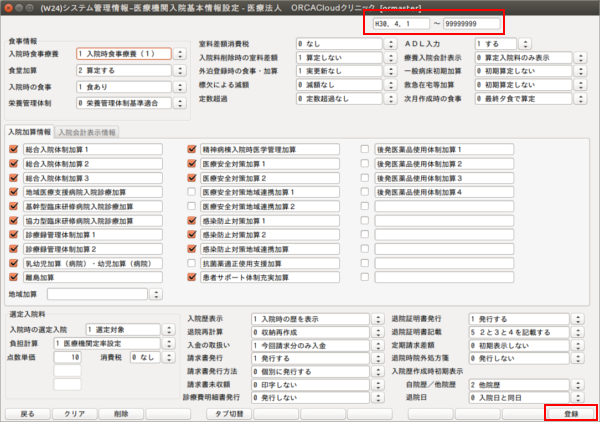This screenshot has height=422, width=600.
Task: Open the 入院時食事療養 dropdown
Action: click(x=181, y=52)
